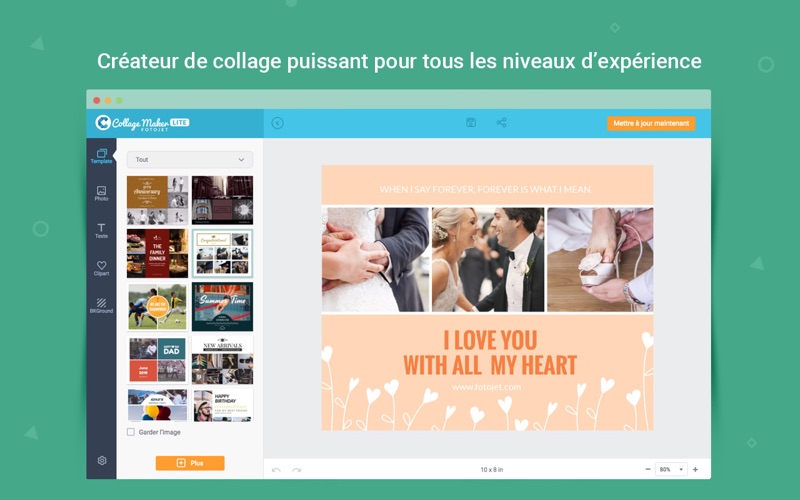Expand the Tout category dropdown

coord(190,160)
